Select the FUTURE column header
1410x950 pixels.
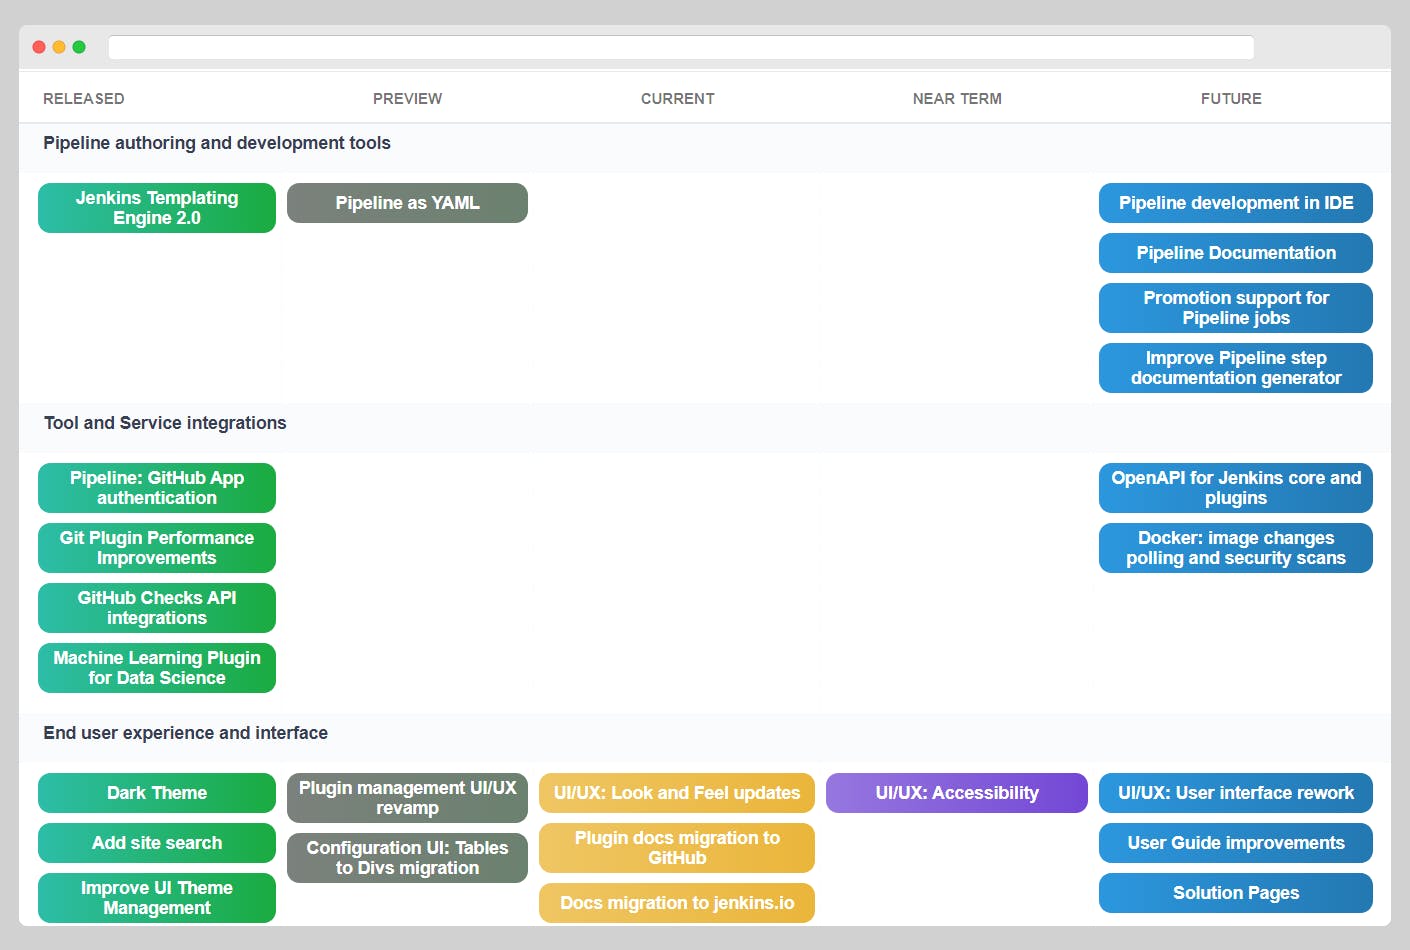point(1231,98)
